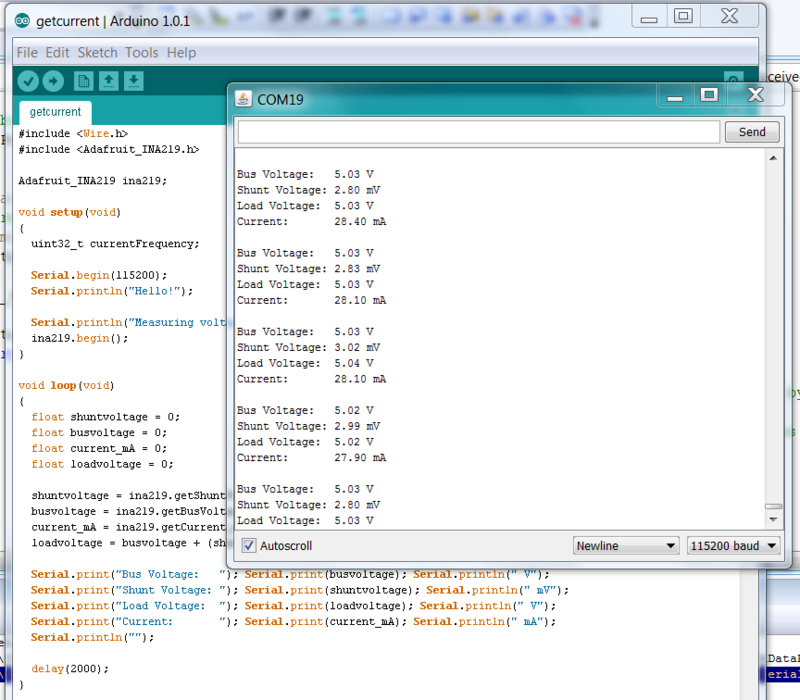Click the serial output scrollbar down arrow

pyautogui.click(x=773, y=519)
